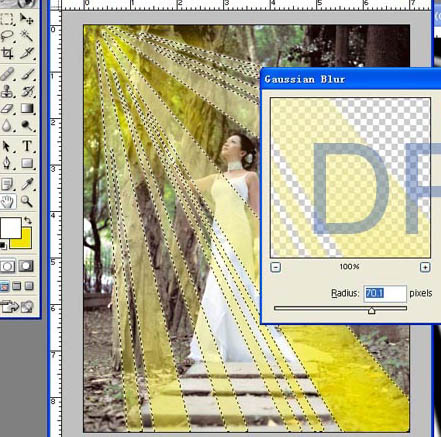
Task: Swap foreground and background colors
Action: tap(28, 220)
